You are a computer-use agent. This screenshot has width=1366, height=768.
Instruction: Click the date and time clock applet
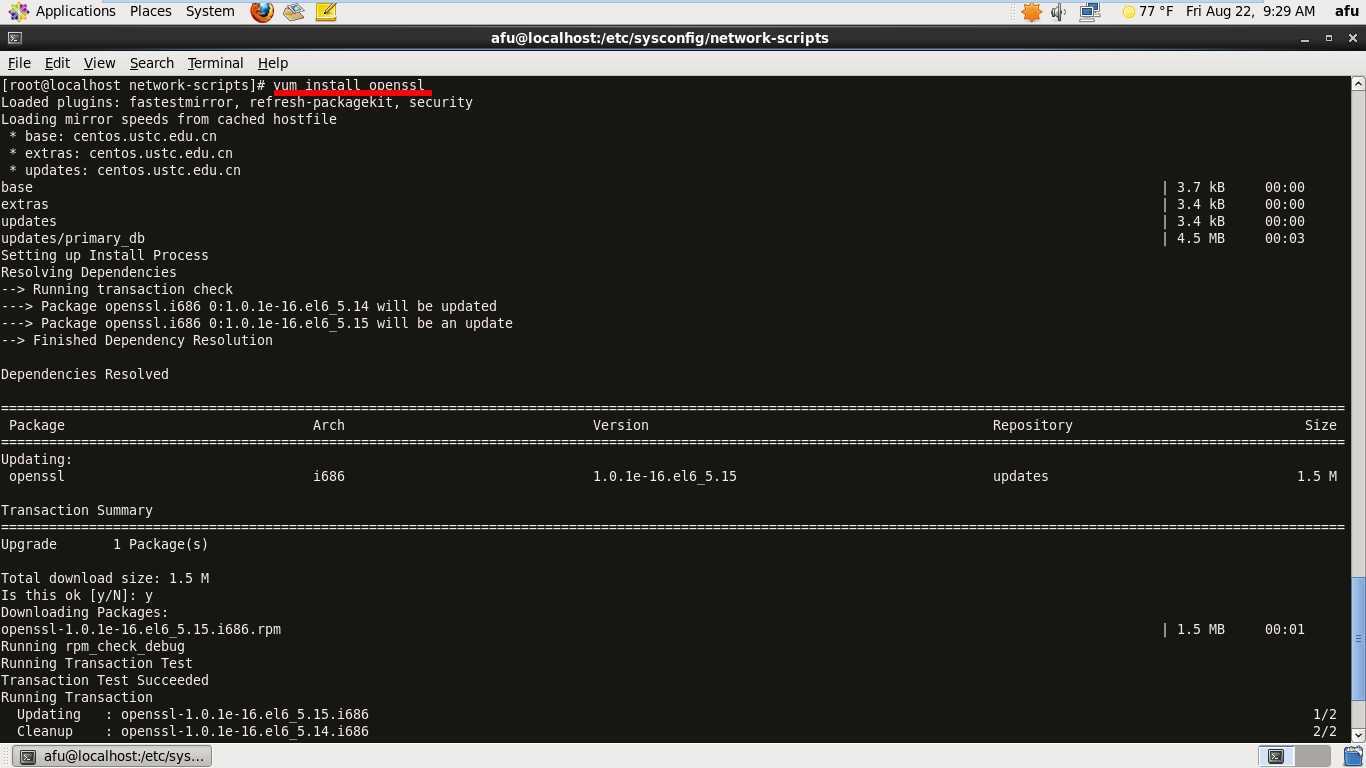[1250, 11]
